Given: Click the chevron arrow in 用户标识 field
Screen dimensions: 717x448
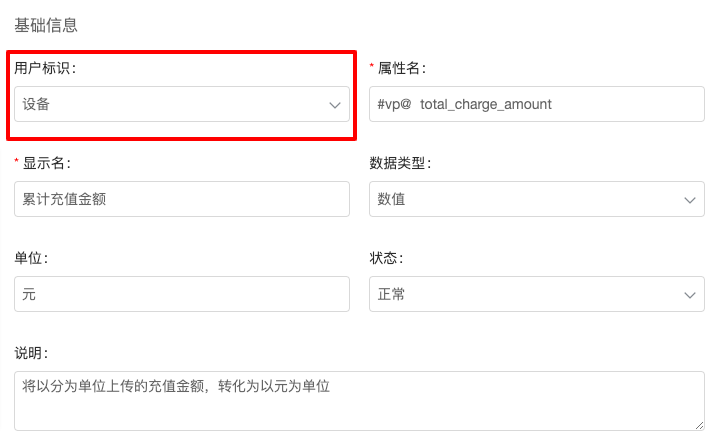Looking at the screenshot, I should pos(335,105).
